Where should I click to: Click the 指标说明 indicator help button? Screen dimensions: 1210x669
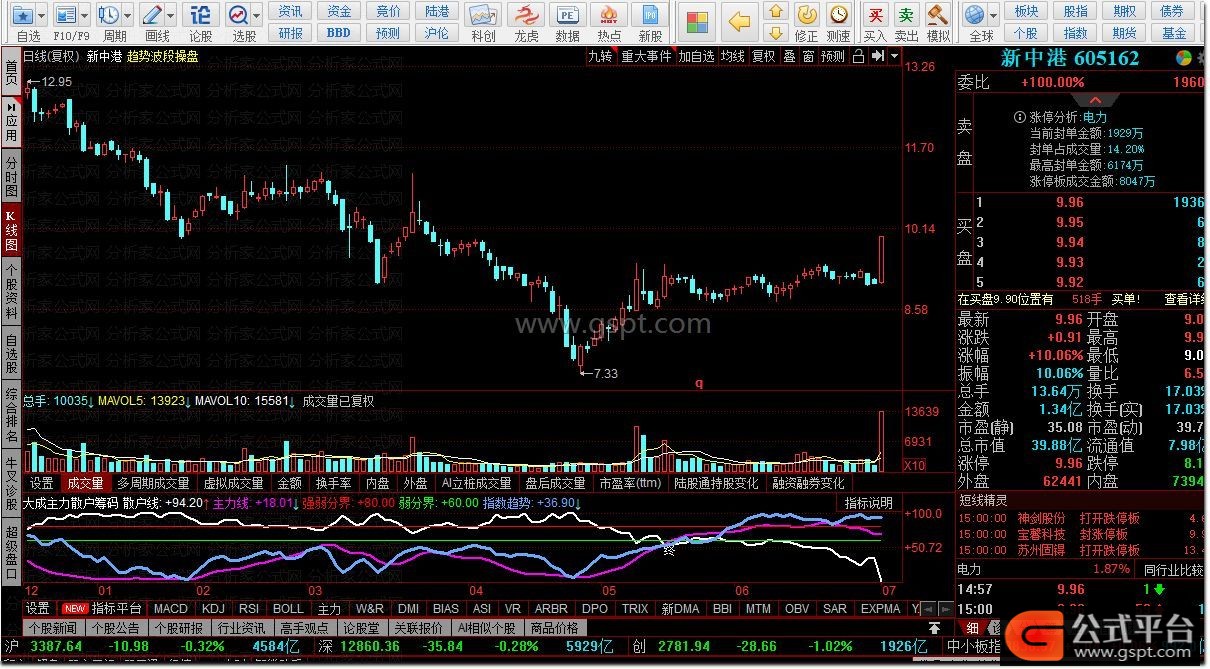pos(869,503)
